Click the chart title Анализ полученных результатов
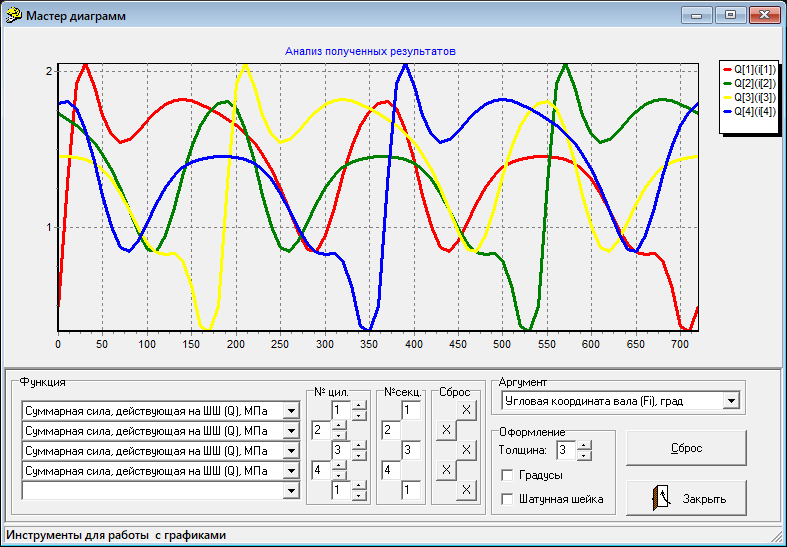 tap(370, 51)
